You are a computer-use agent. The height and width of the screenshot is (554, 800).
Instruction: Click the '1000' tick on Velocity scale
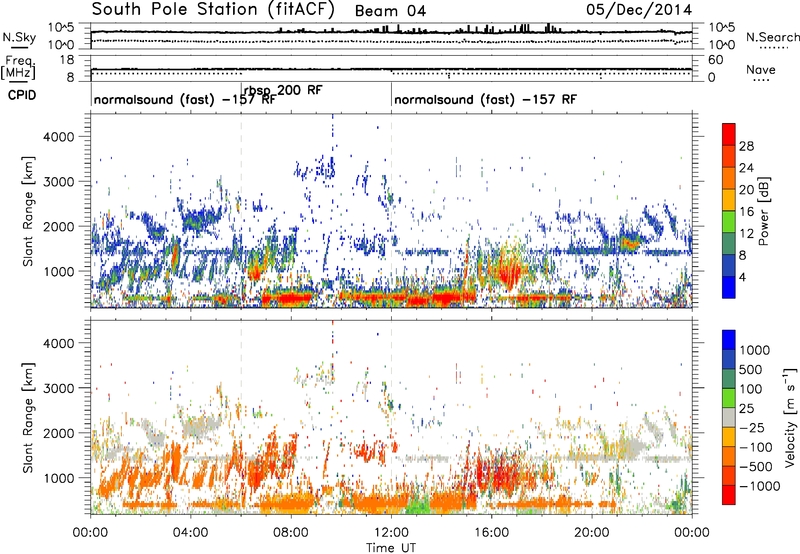pos(754,350)
